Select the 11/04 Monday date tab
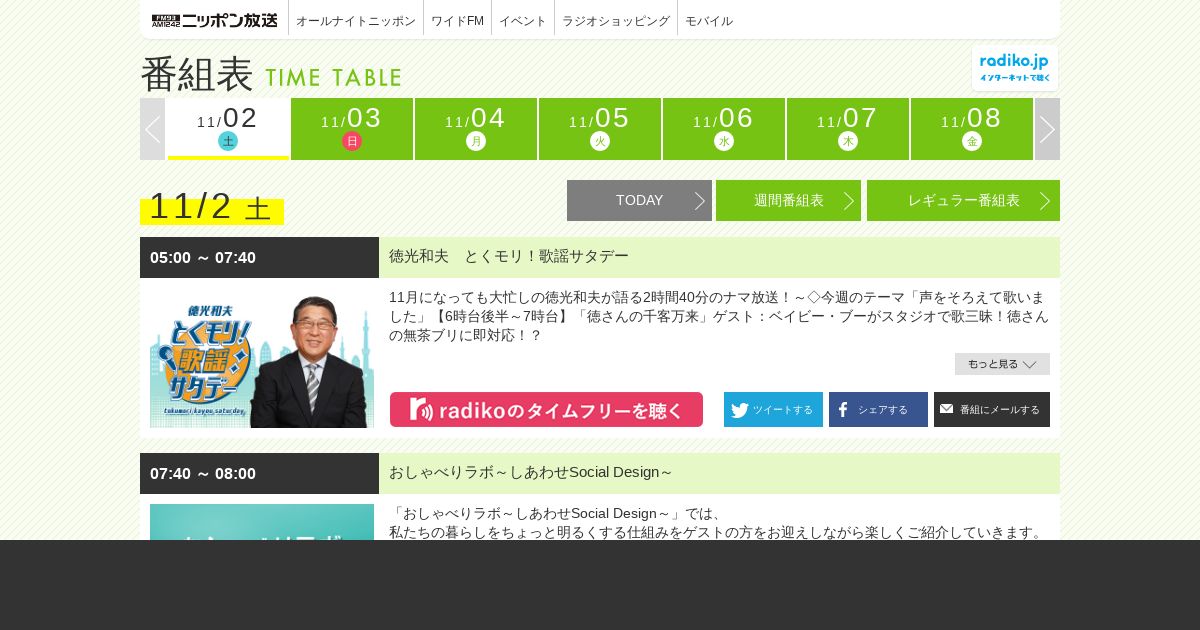This screenshot has width=1200, height=630. 476,129
